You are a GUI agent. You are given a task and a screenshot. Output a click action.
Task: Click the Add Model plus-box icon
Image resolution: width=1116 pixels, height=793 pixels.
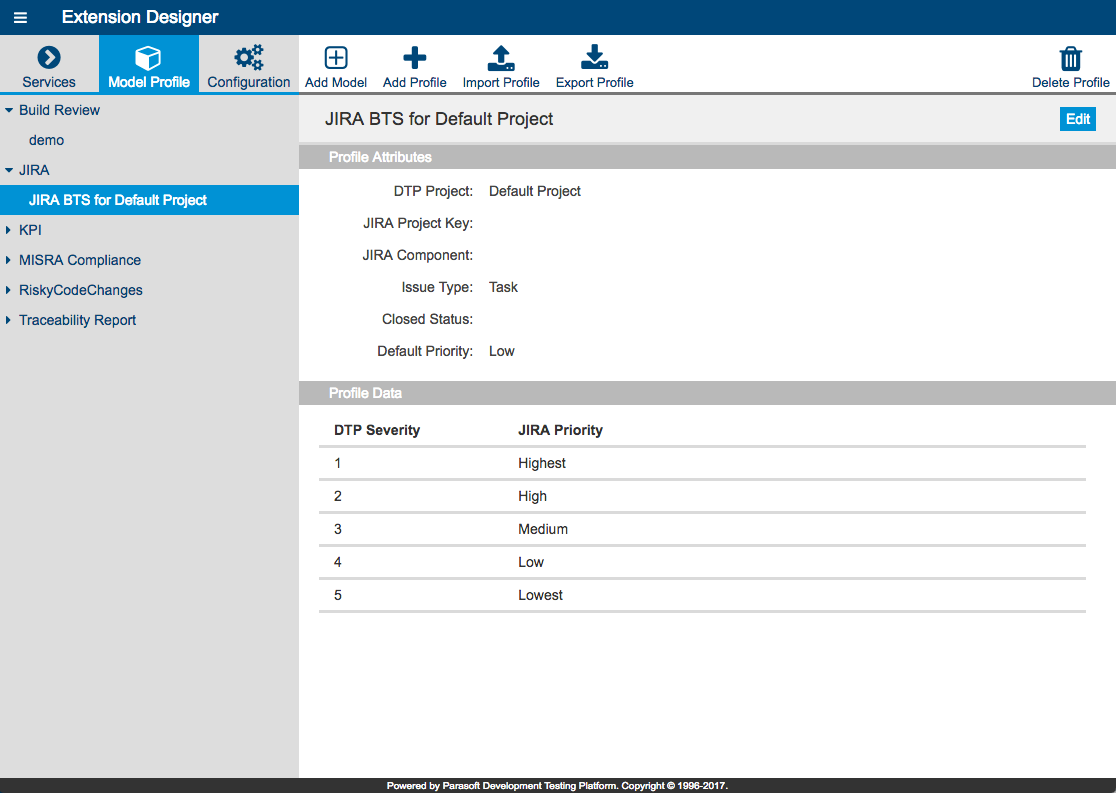point(336,58)
